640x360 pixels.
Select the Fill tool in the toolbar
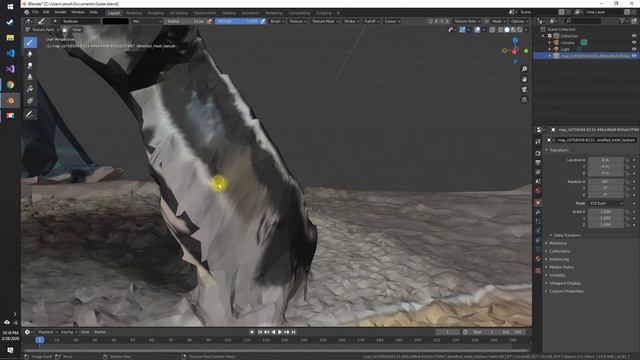coord(30,89)
